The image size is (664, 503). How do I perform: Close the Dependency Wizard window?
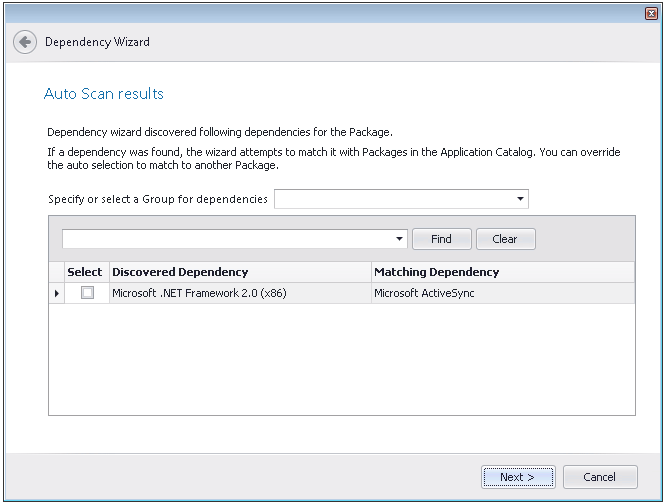(651, 12)
